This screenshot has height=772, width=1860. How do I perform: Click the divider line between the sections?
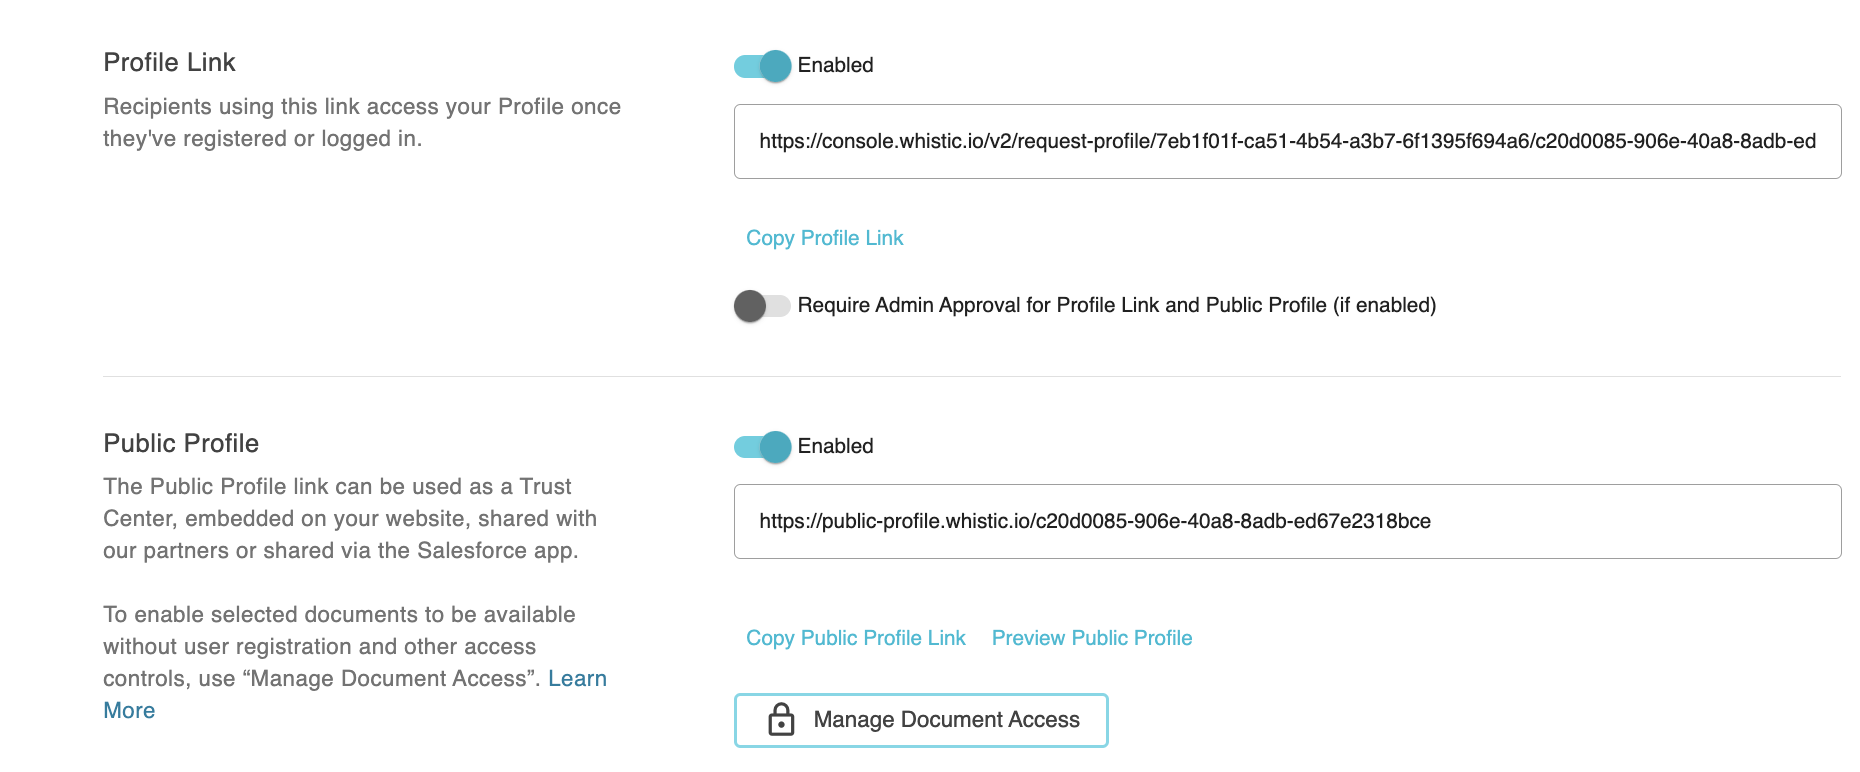coord(971,377)
